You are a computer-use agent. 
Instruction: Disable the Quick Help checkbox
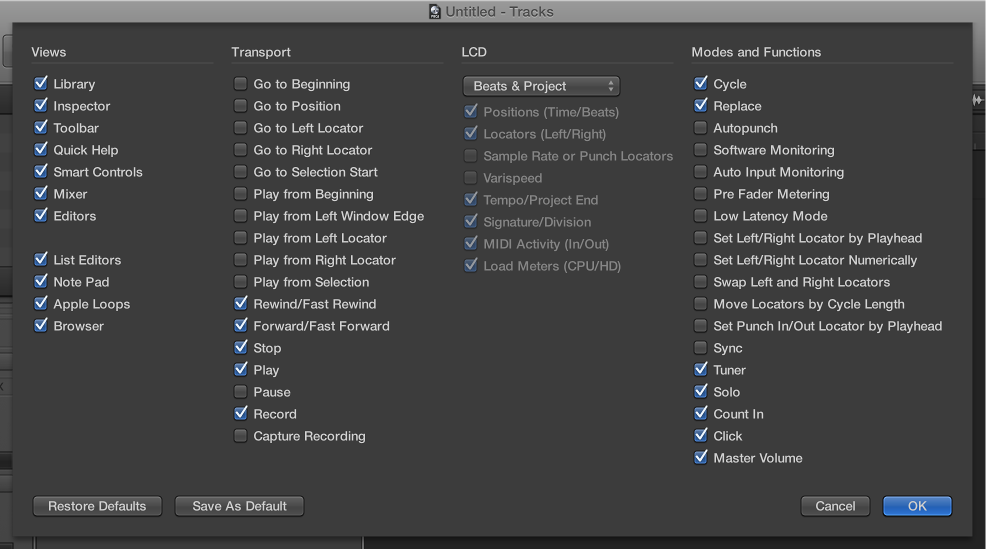point(41,150)
